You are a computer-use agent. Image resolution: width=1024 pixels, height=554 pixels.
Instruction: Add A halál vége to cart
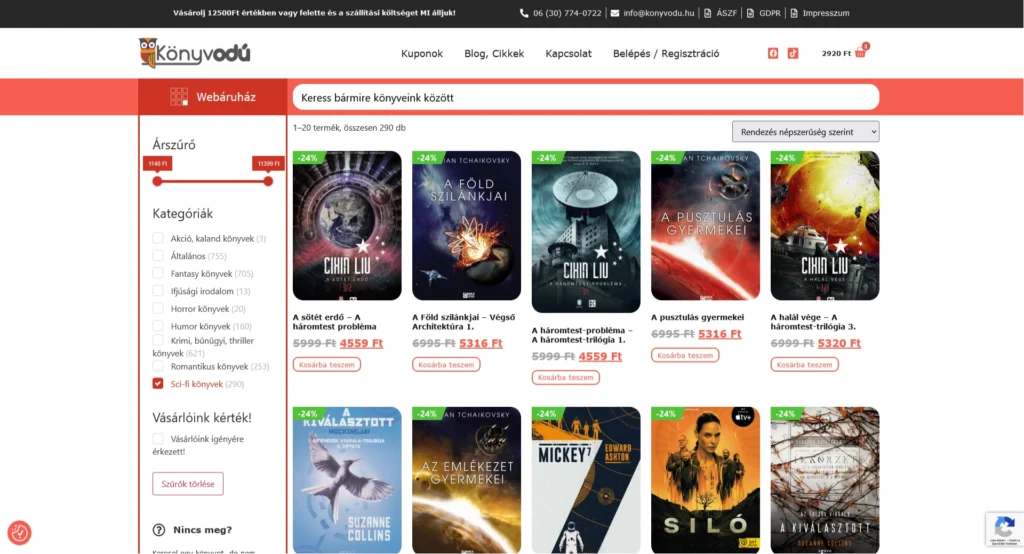805,365
